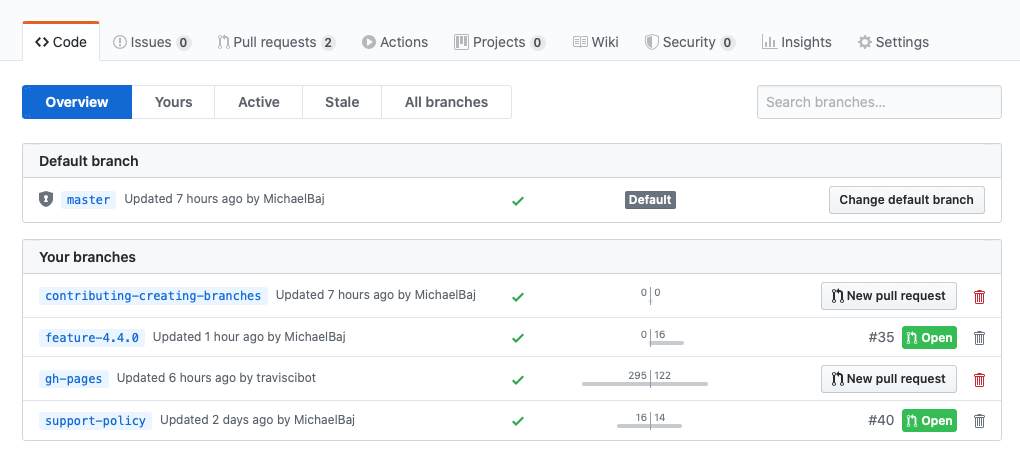This screenshot has width=1020, height=452.
Task: Open the master branch link
Action: (88, 200)
